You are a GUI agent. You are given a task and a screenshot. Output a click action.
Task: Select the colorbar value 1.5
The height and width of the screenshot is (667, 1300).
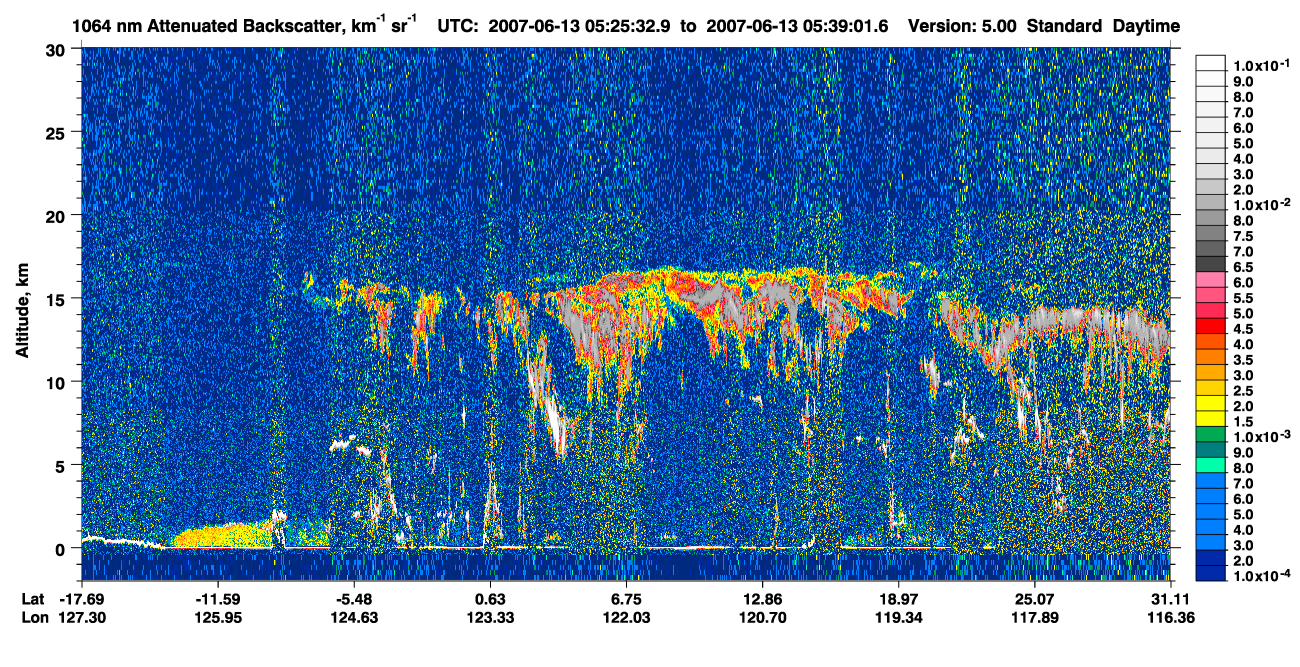1244,421
